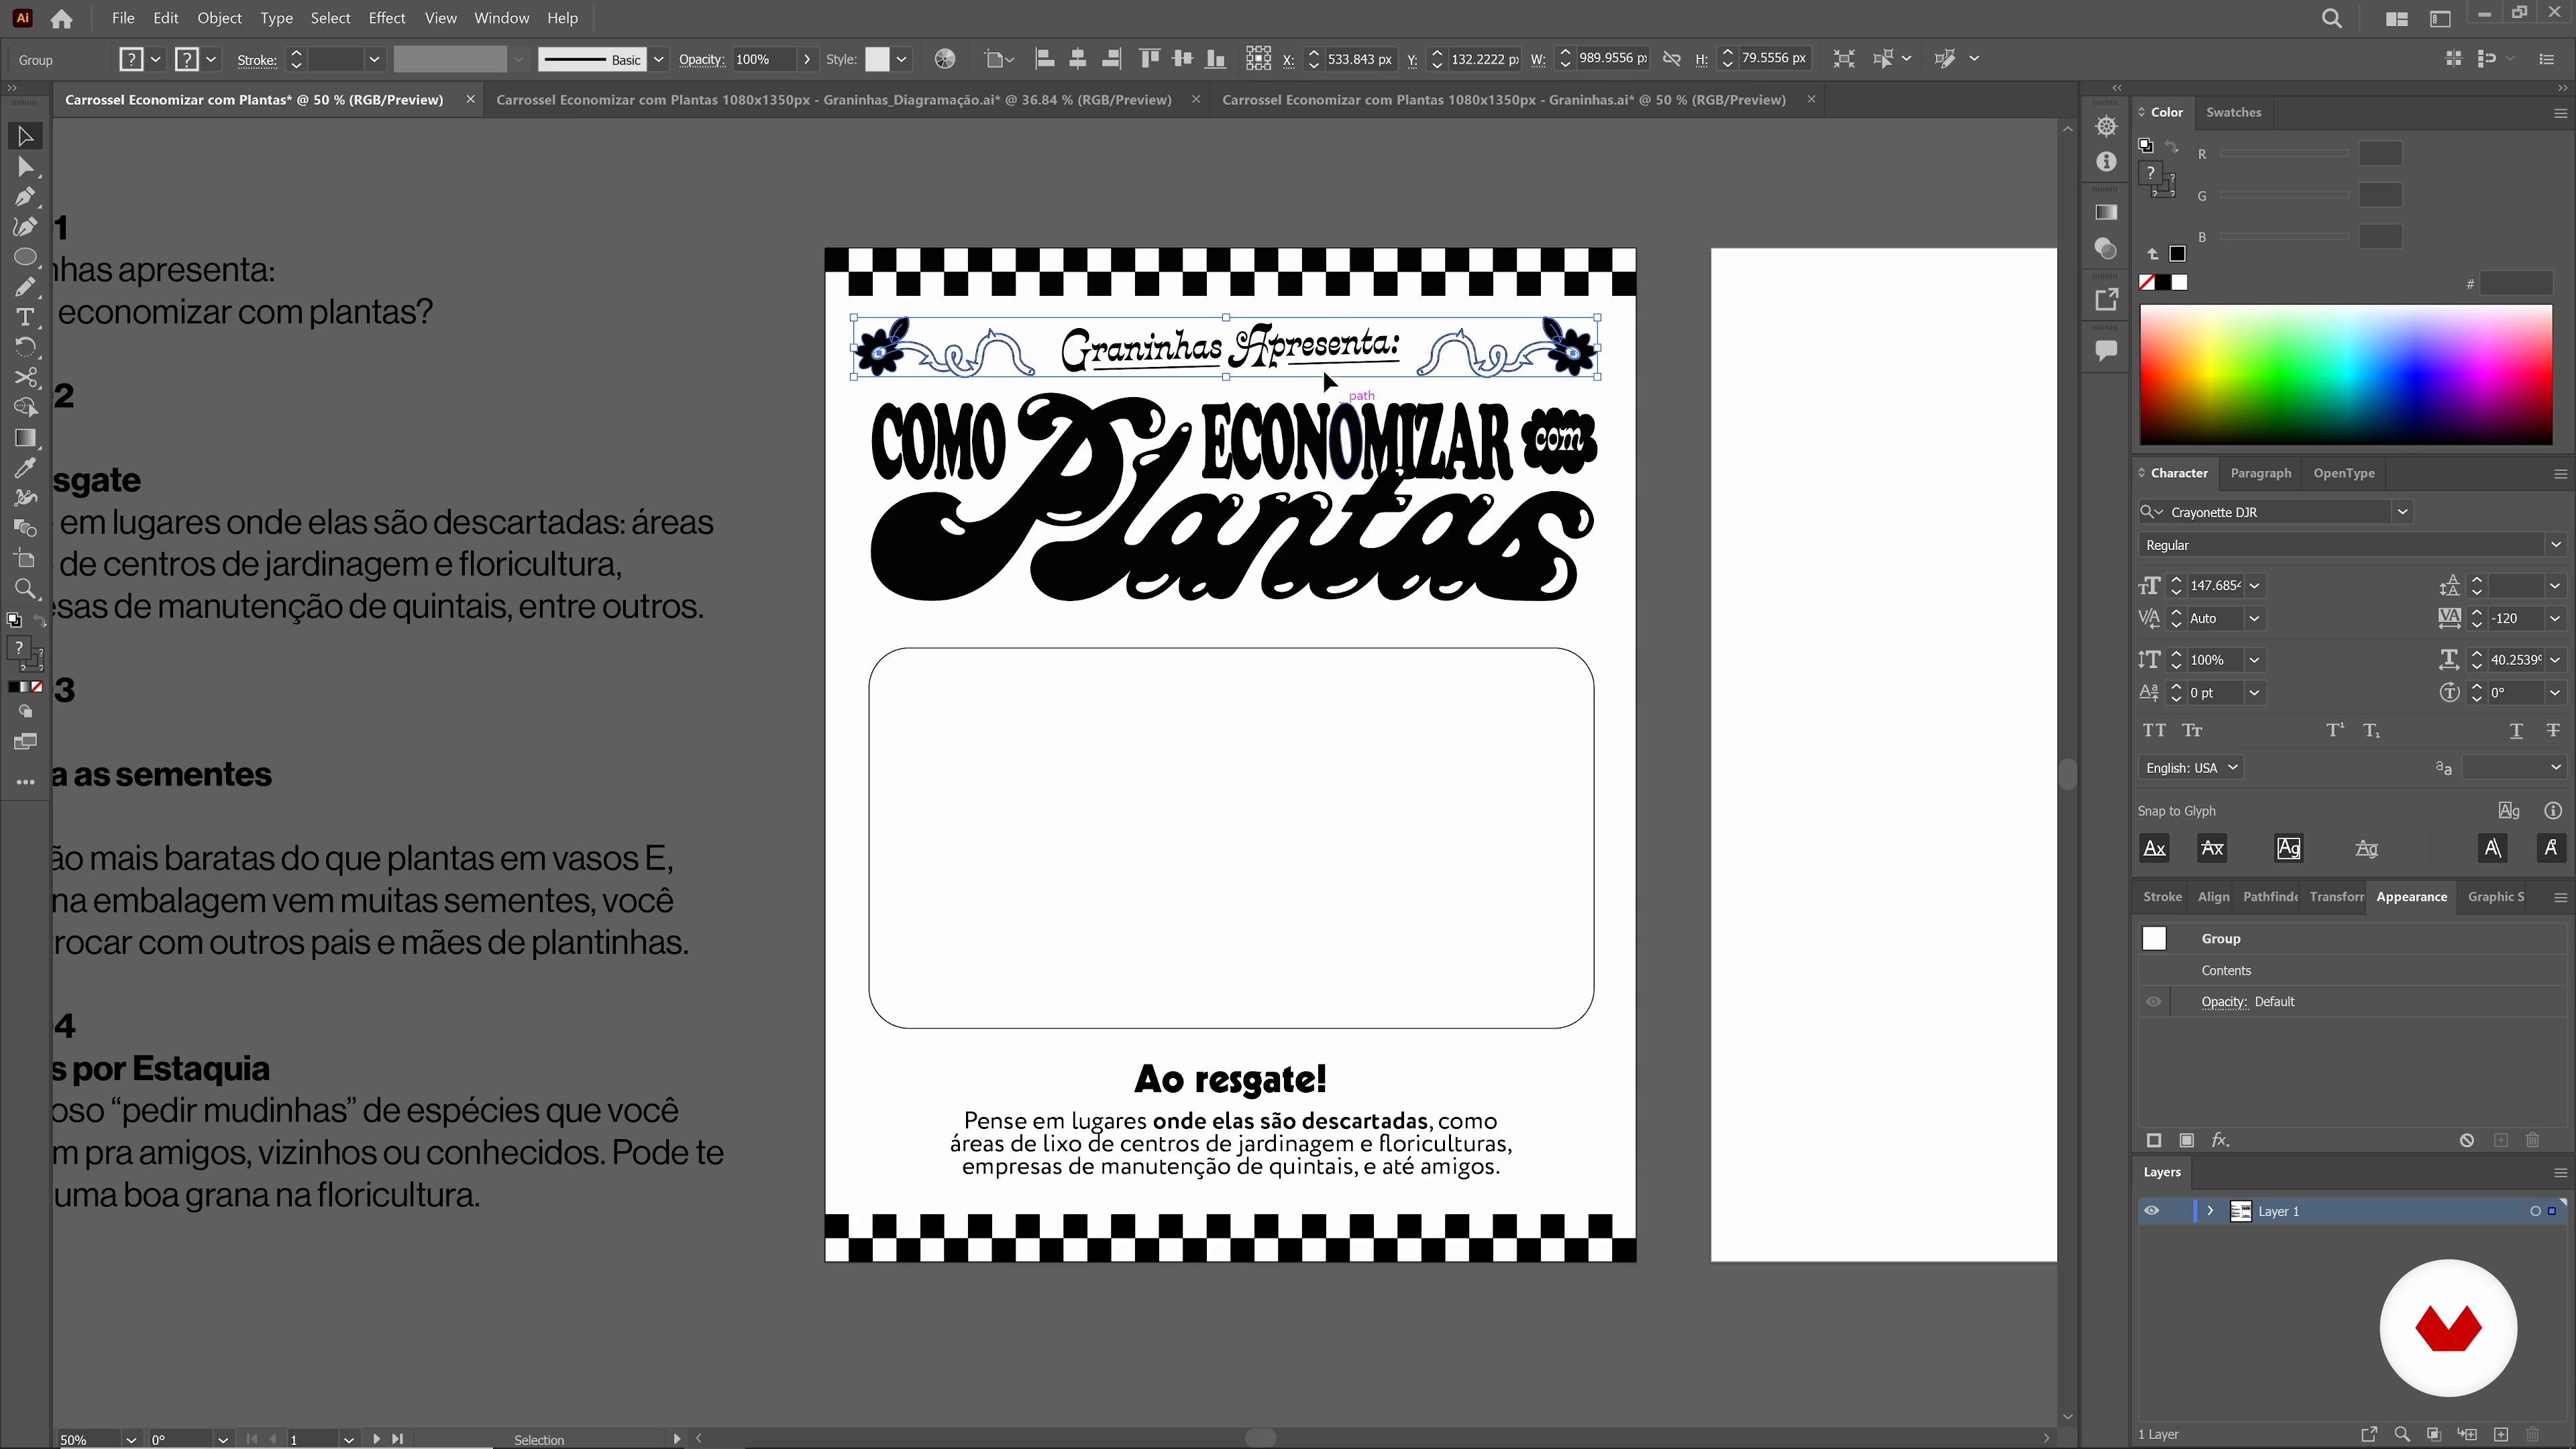The image size is (2576, 1449).
Task: Open stroke Basic brush definition dropdown
Action: 658,59
